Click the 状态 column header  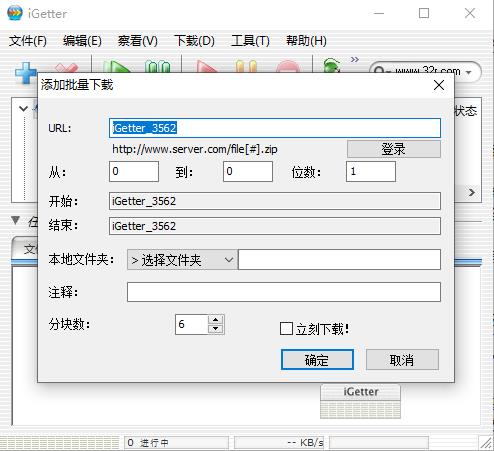pos(466,111)
